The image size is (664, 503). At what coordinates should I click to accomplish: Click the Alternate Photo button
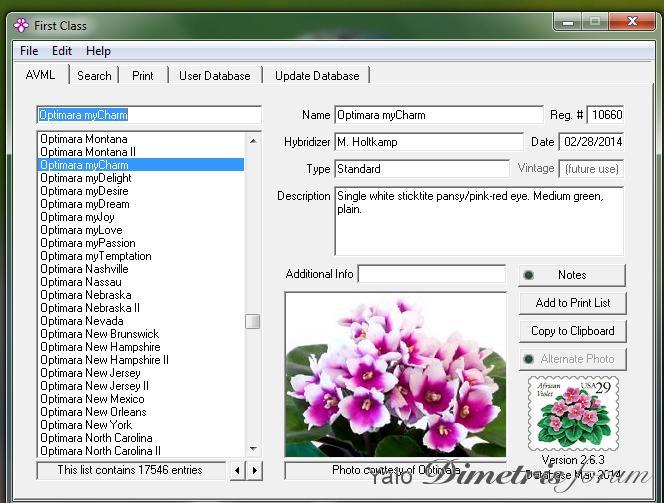573,359
